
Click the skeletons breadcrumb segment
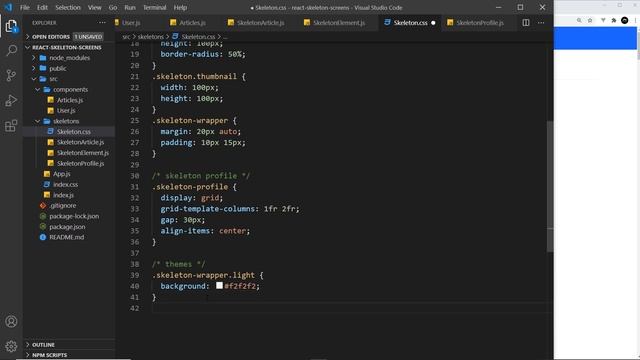[x=151, y=37]
